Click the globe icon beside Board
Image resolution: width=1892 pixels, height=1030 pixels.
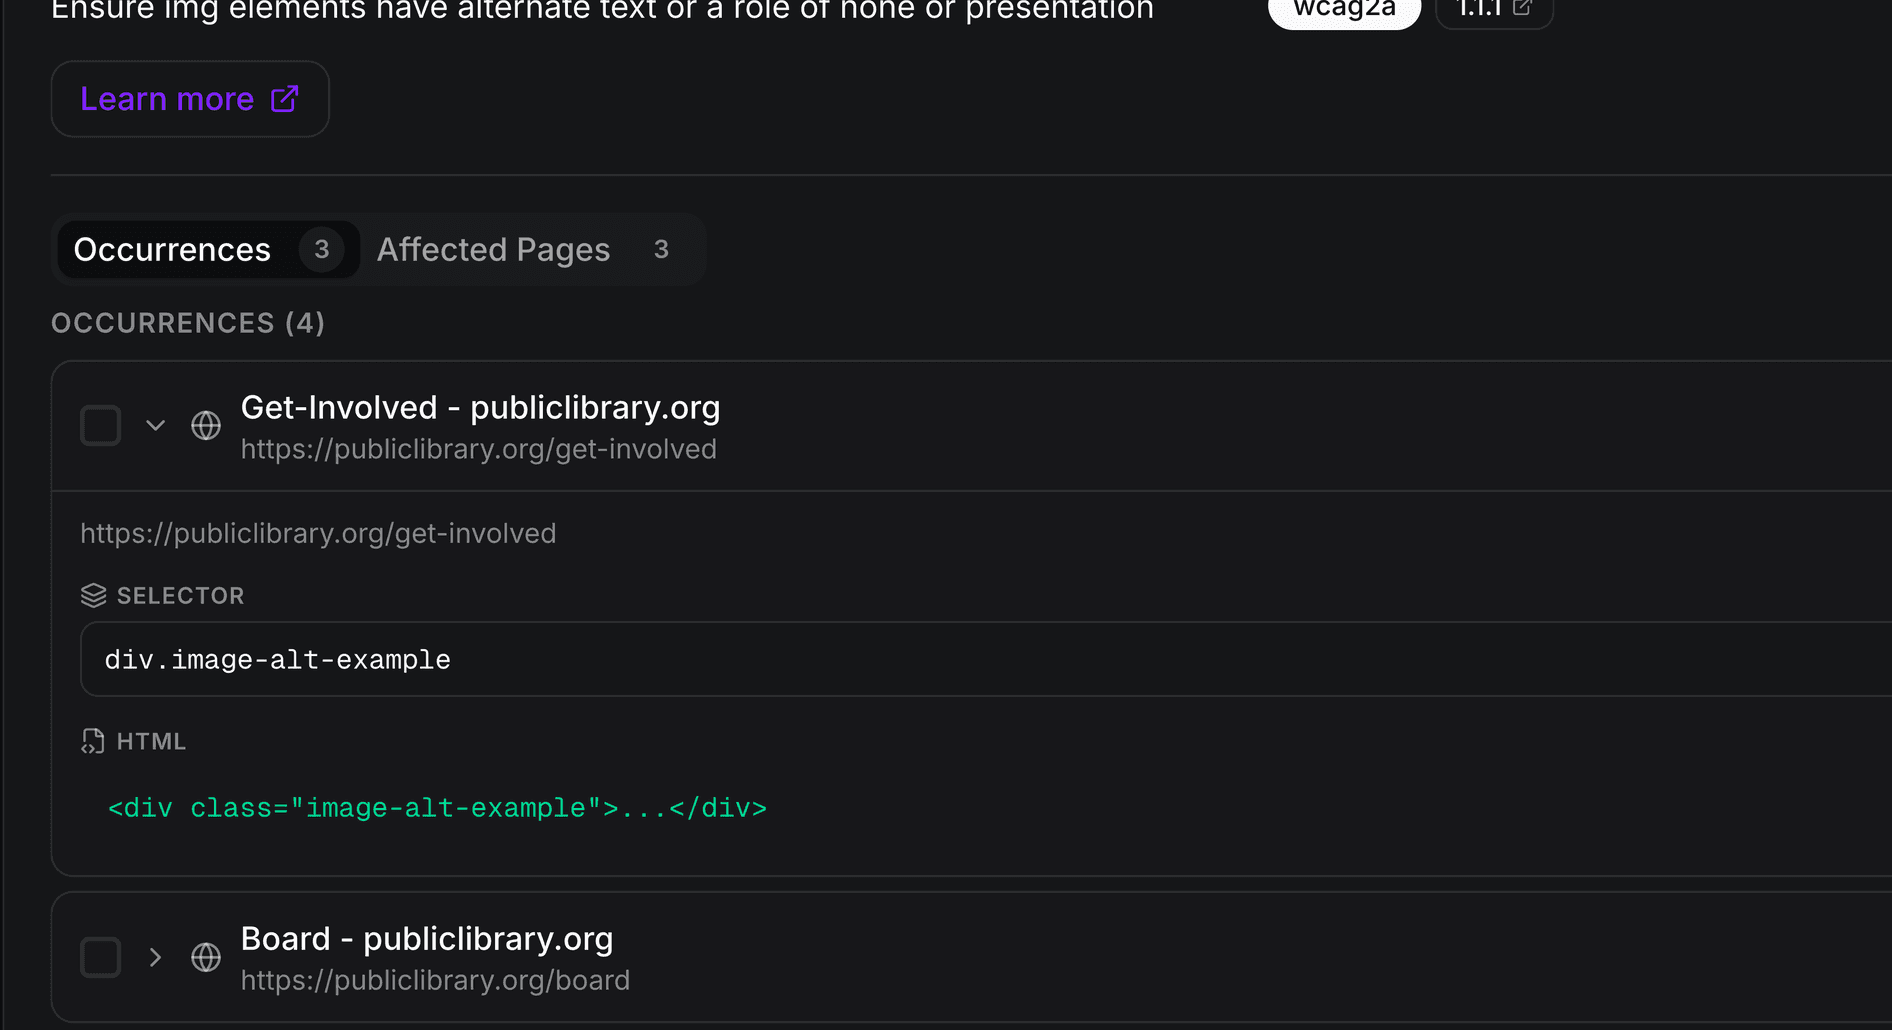click(206, 958)
